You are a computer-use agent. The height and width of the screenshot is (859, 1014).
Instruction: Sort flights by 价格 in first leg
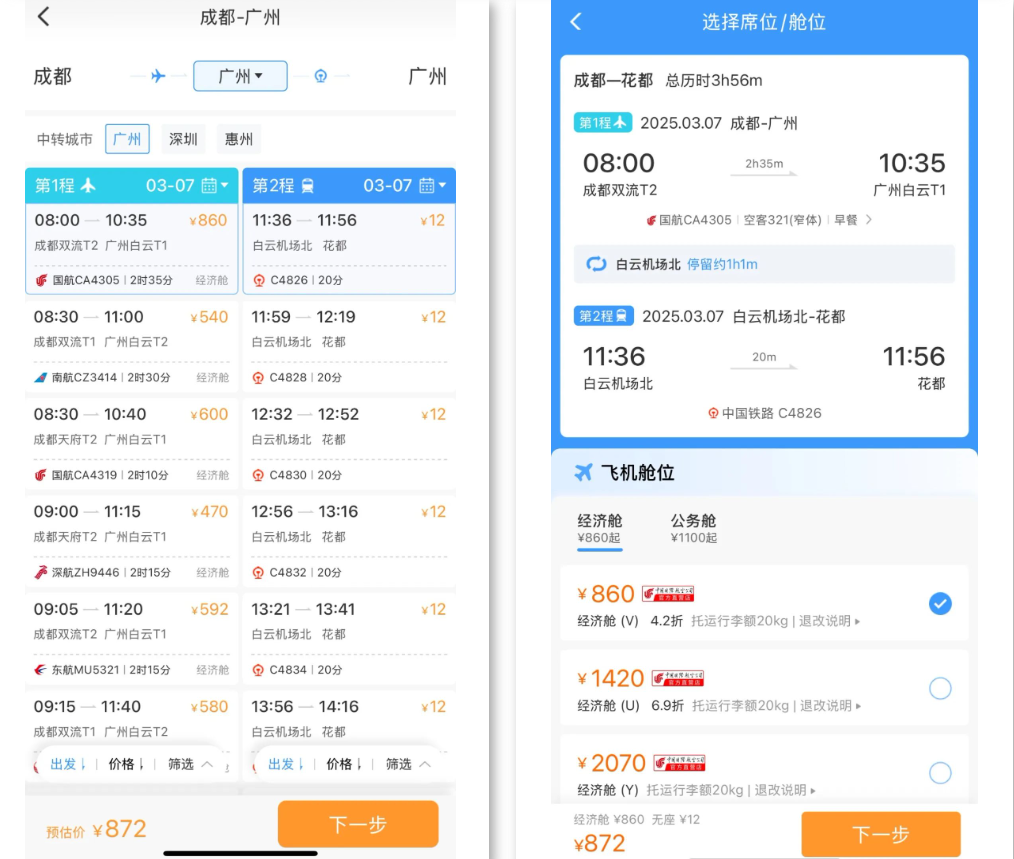[x=127, y=764]
